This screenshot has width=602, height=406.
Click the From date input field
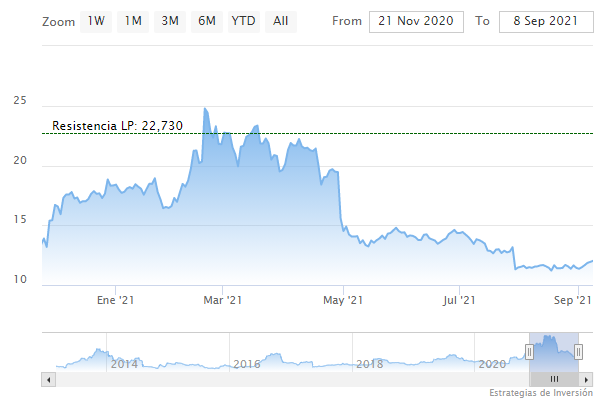(x=416, y=21)
